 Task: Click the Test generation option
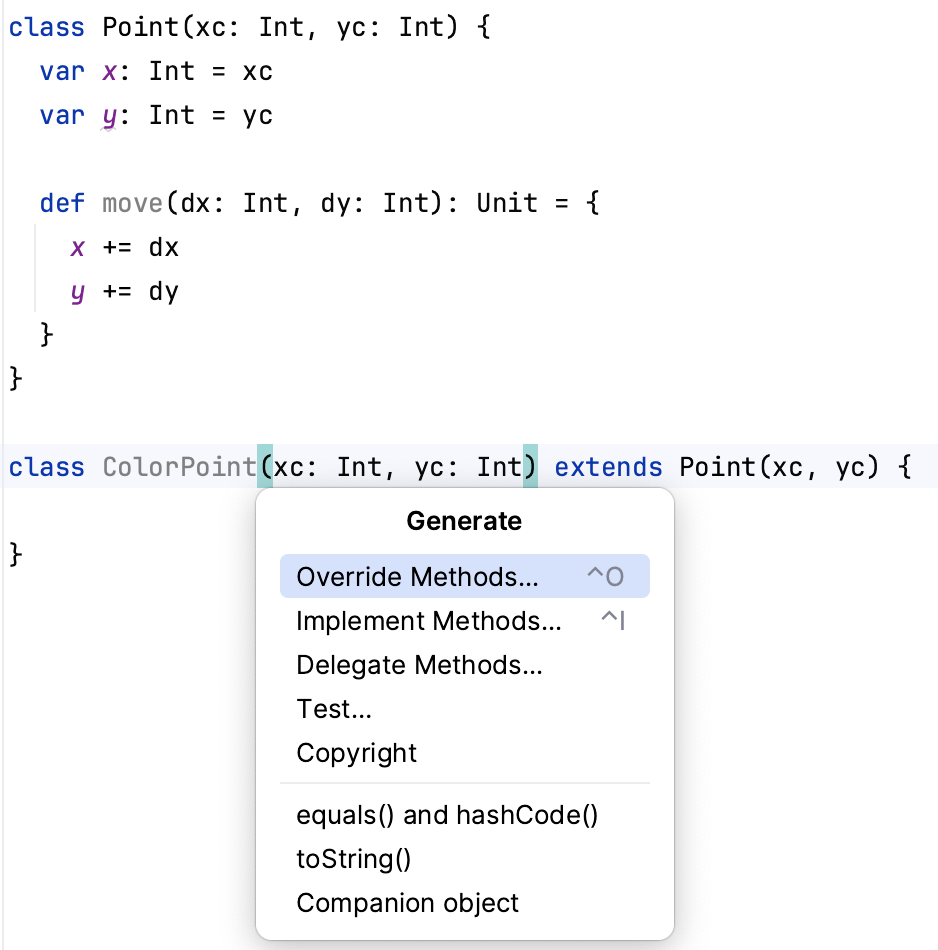(x=333, y=709)
